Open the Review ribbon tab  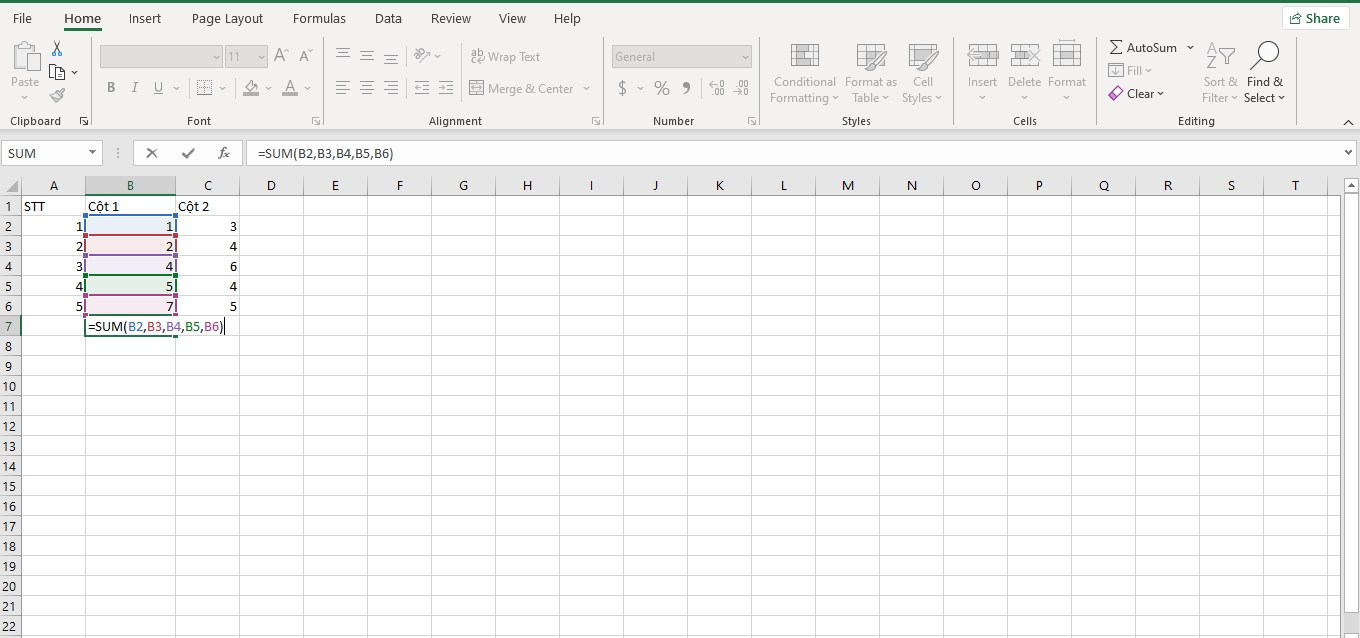(450, 18)
